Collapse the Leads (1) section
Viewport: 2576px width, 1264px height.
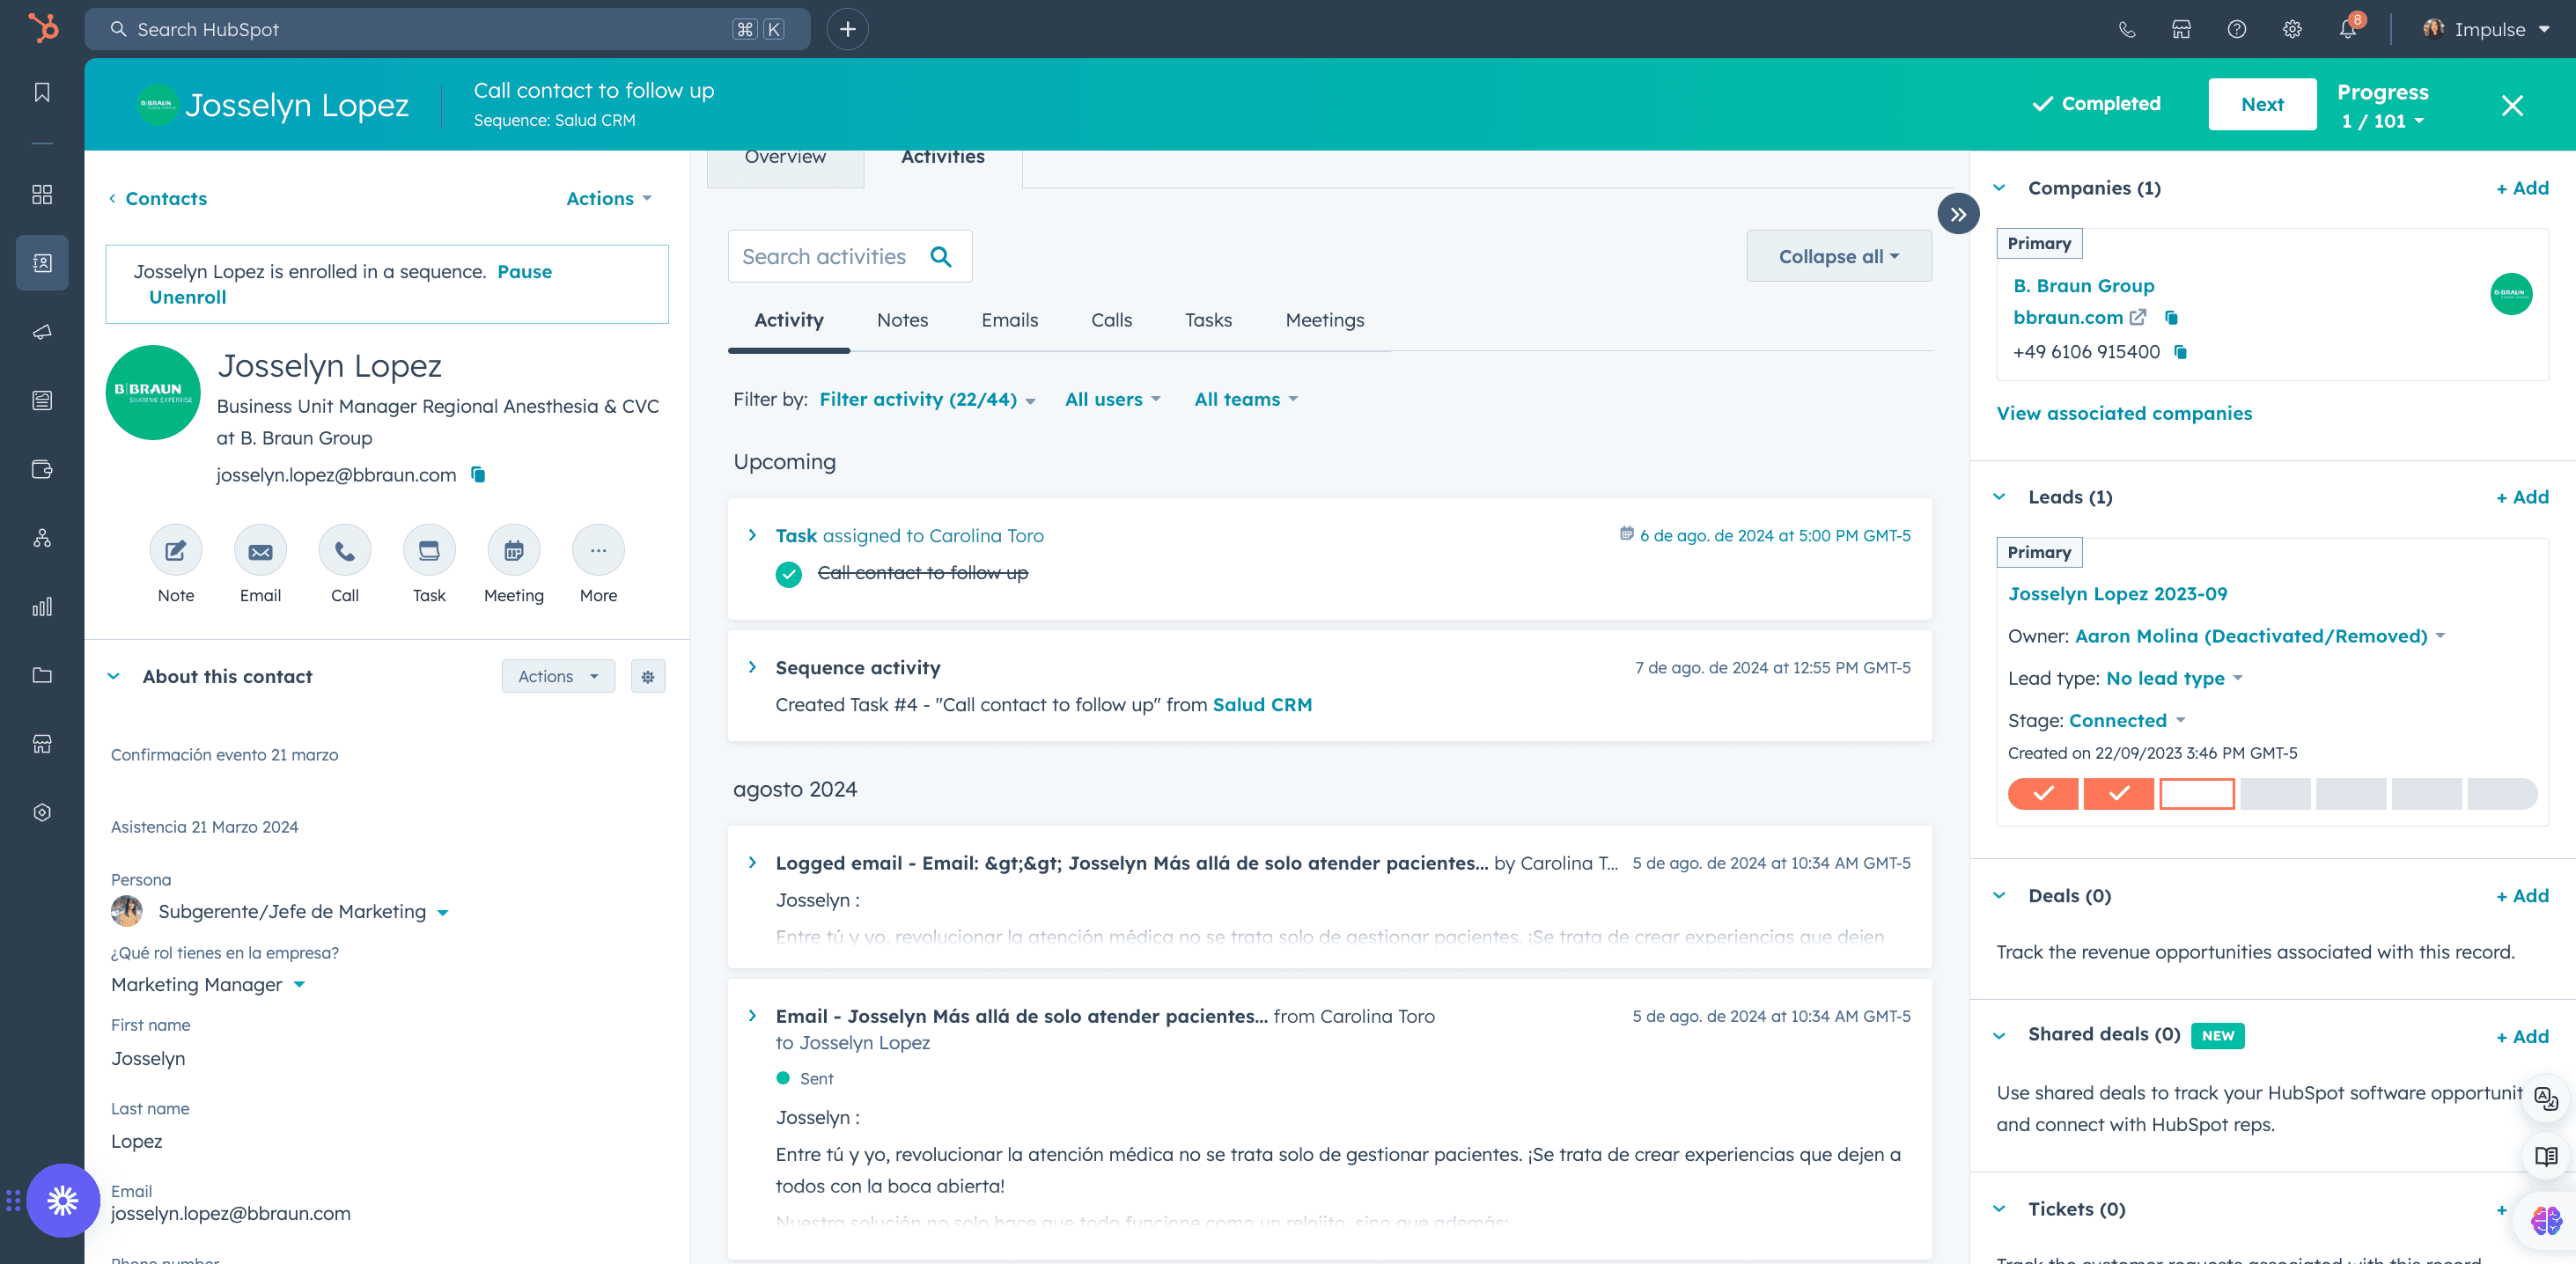tap(2000, 497)
